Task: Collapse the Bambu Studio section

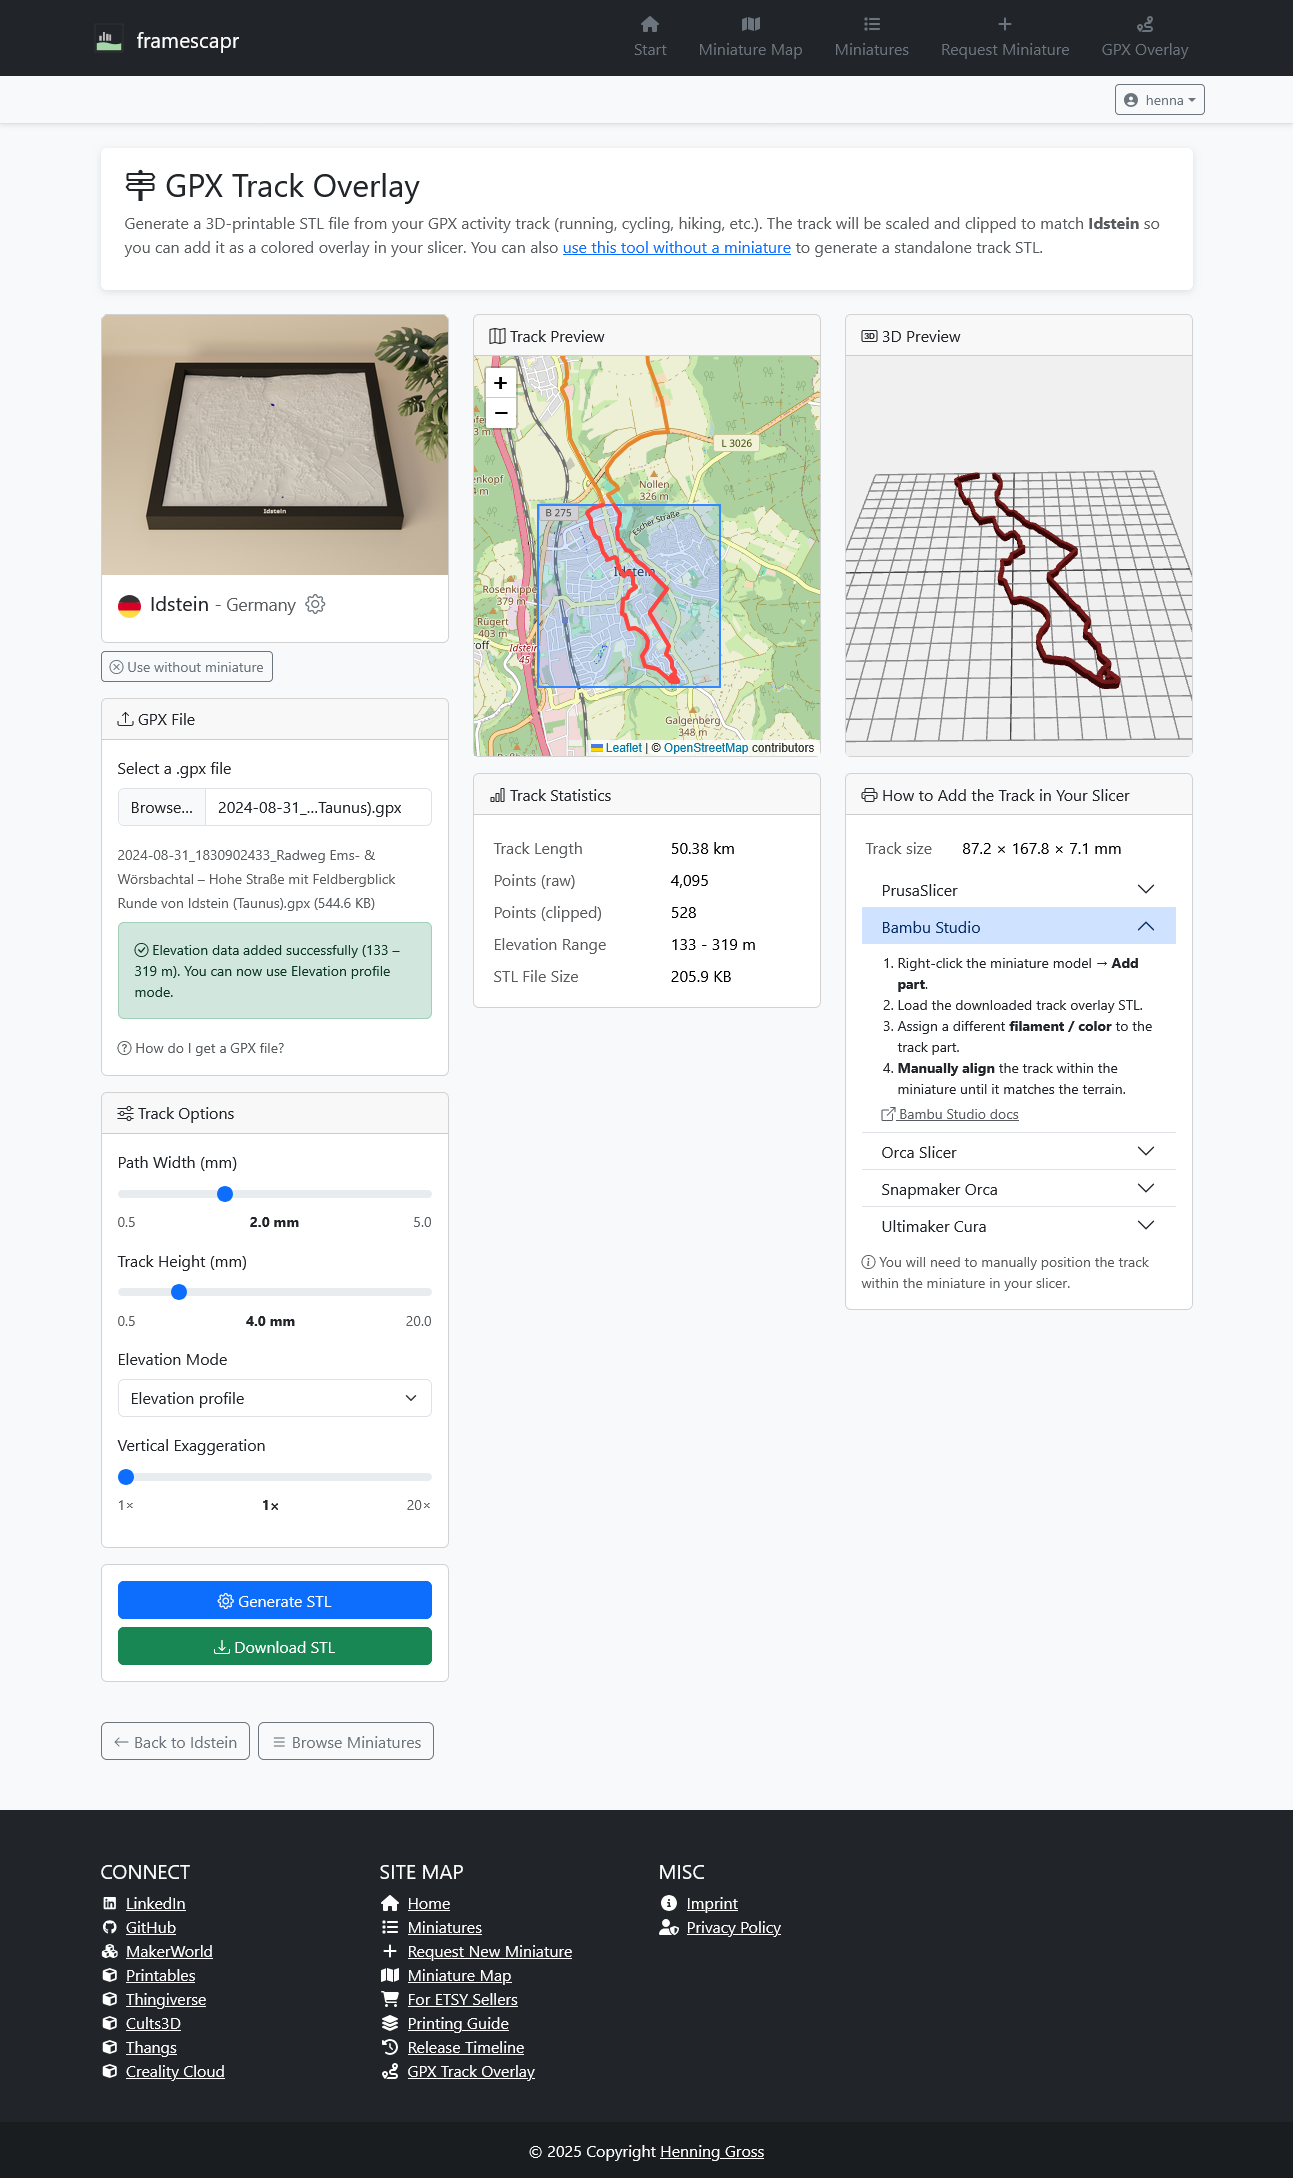Action: click(x=1019, y=927)
